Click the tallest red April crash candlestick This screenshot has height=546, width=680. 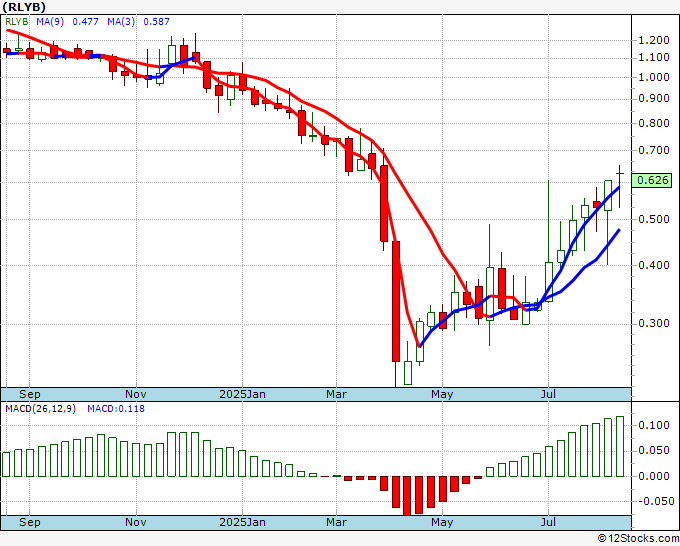(x=396, y=301)
